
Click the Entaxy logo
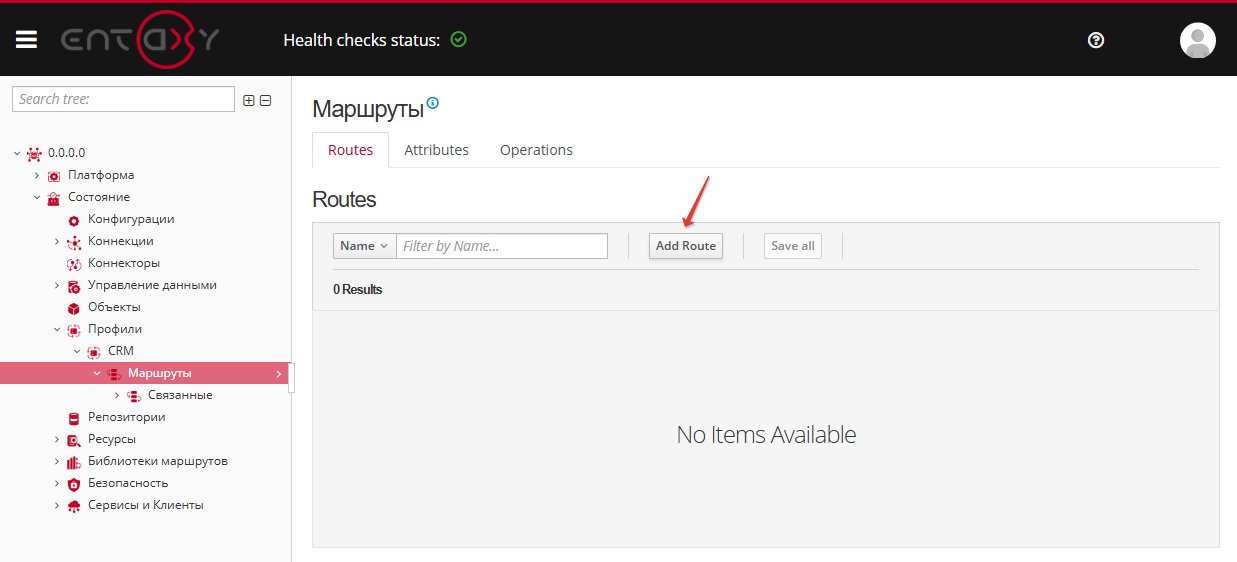click(x=140, y=39)
